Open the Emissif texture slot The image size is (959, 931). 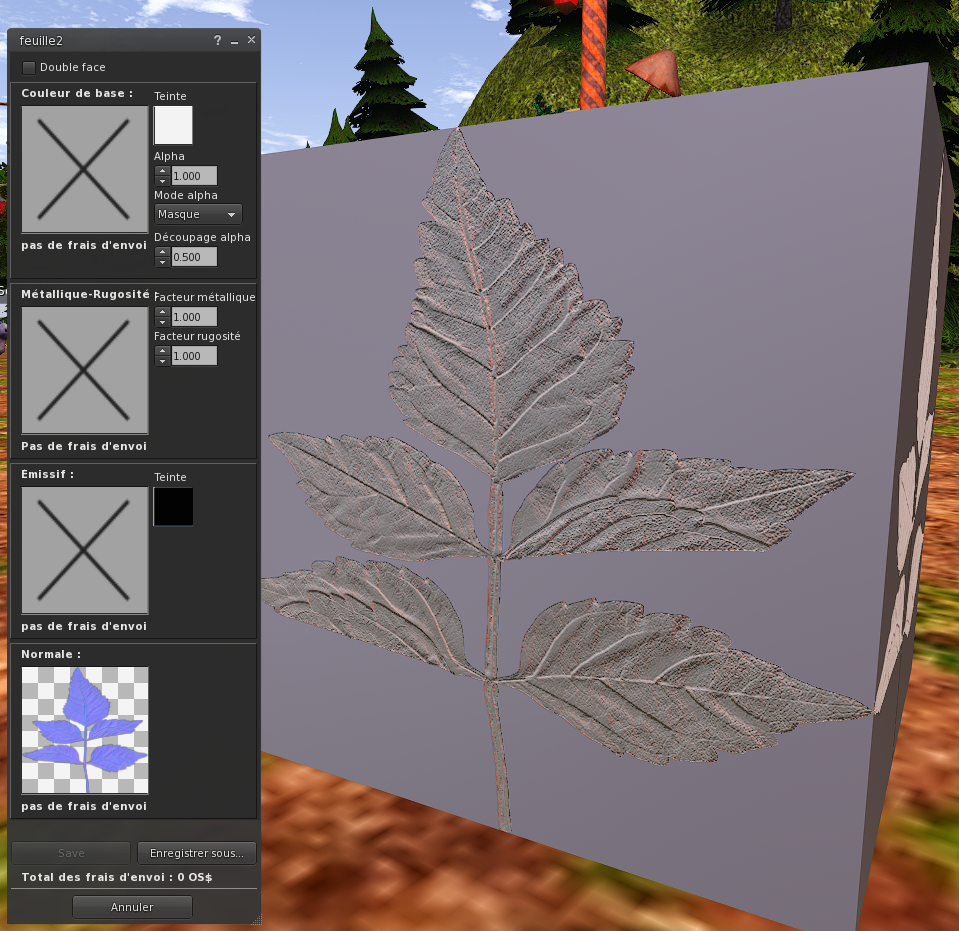tap(85, 549)
